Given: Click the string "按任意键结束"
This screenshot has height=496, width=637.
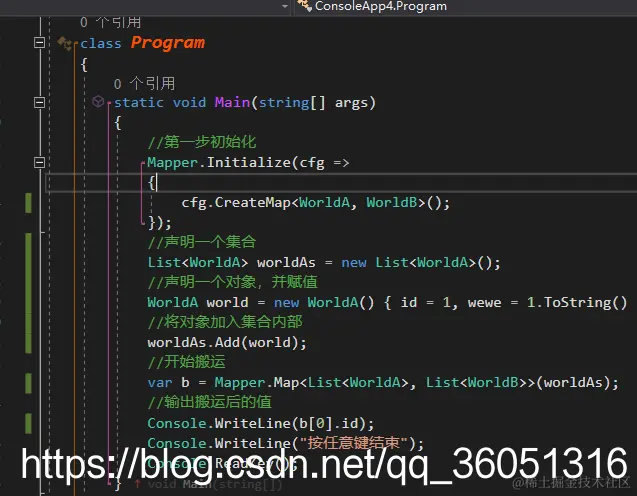Looking at the screenshot, I should pyautogui.click(x=353, y=443).
